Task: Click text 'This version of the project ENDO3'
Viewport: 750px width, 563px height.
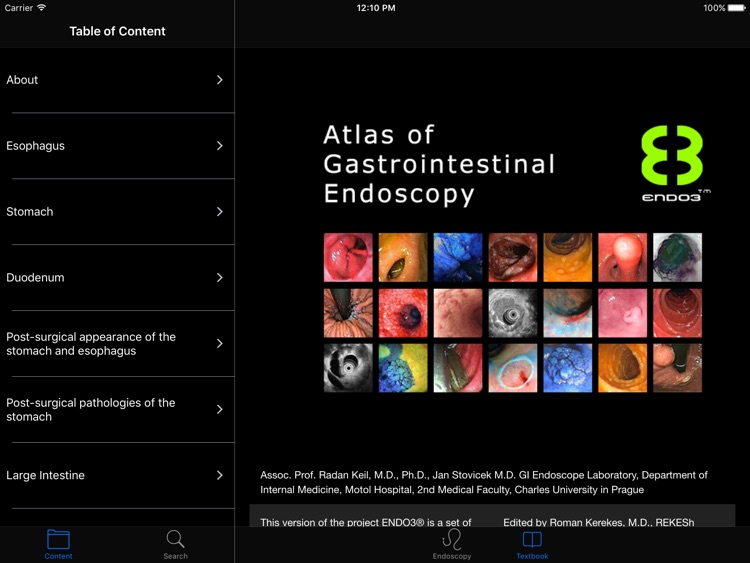Action: click(366, 522)
